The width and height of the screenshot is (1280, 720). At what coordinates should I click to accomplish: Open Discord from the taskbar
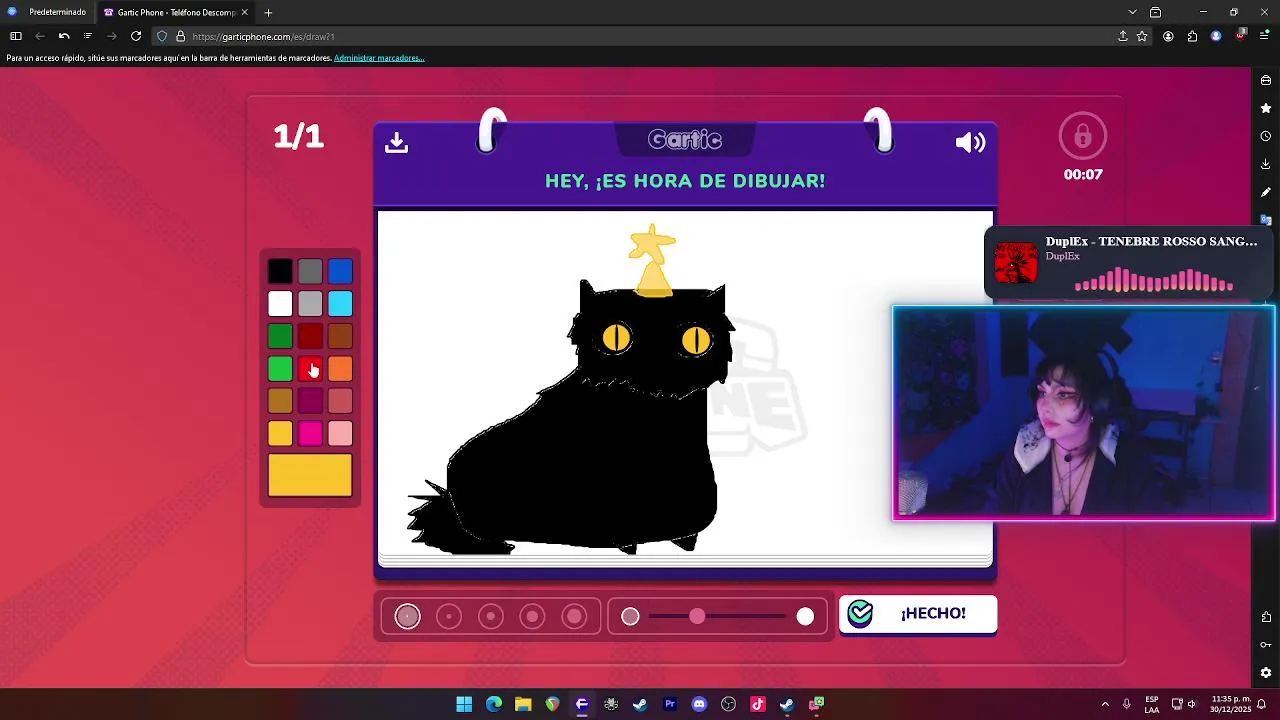699,704
